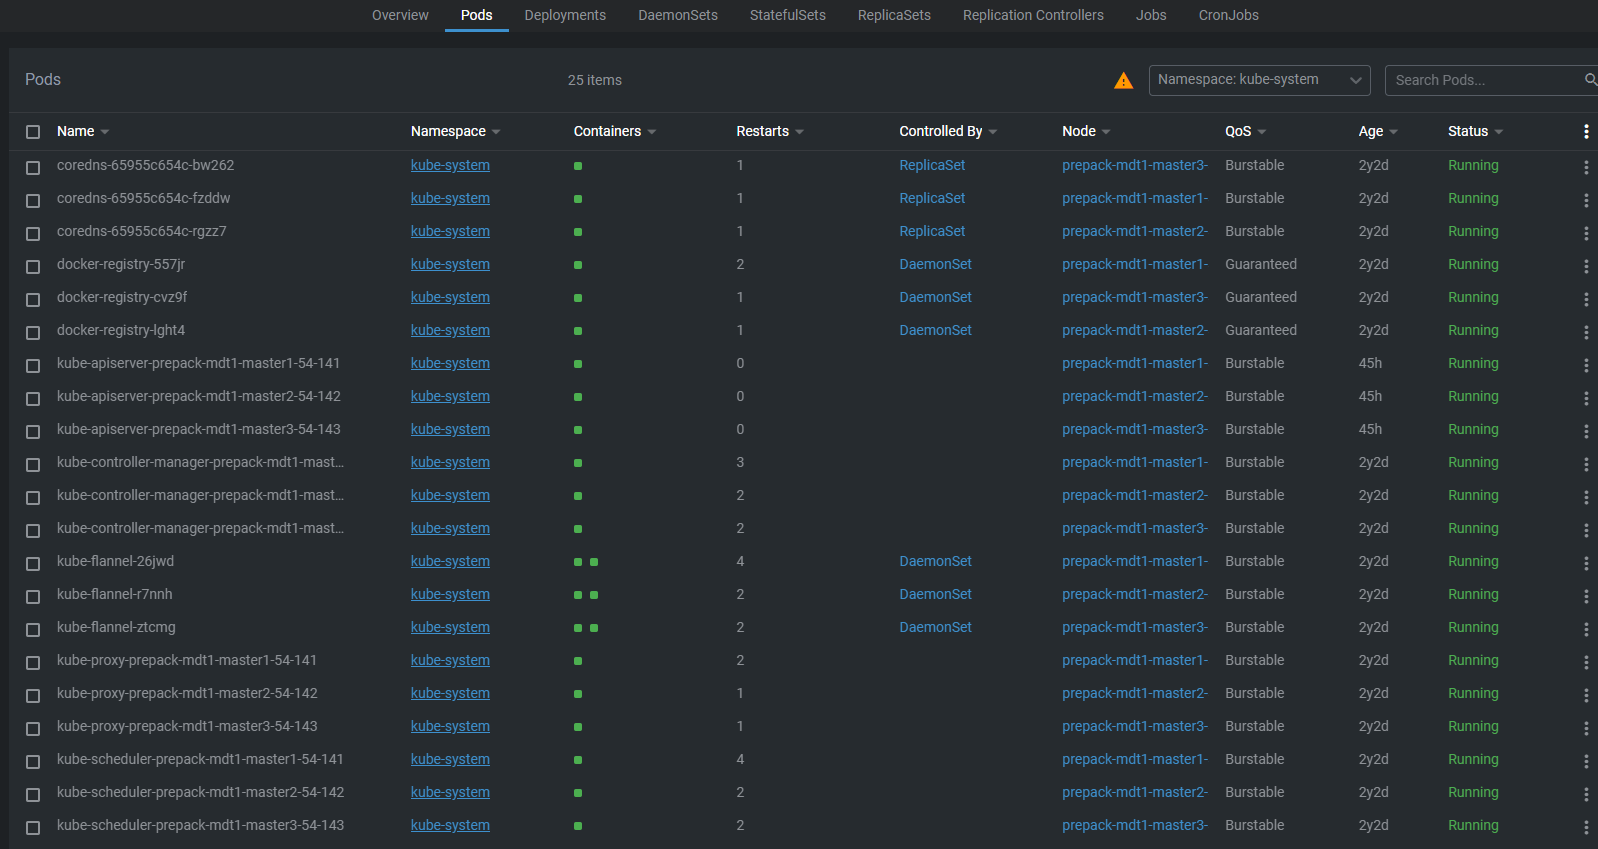Go to the ReplicaSets tab
The image size is (1598, 849).
[894, 15]
